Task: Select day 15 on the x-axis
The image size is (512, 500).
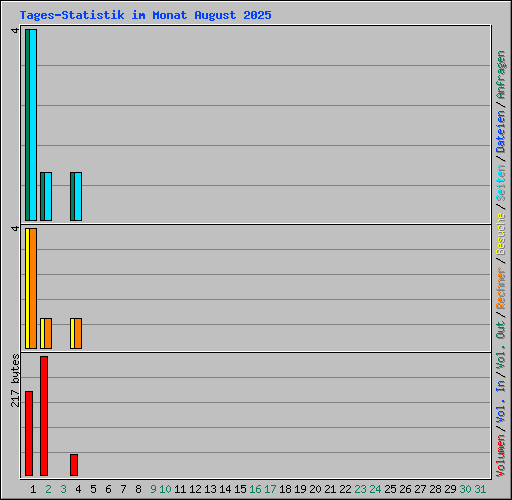Action: tap(240, 489)
